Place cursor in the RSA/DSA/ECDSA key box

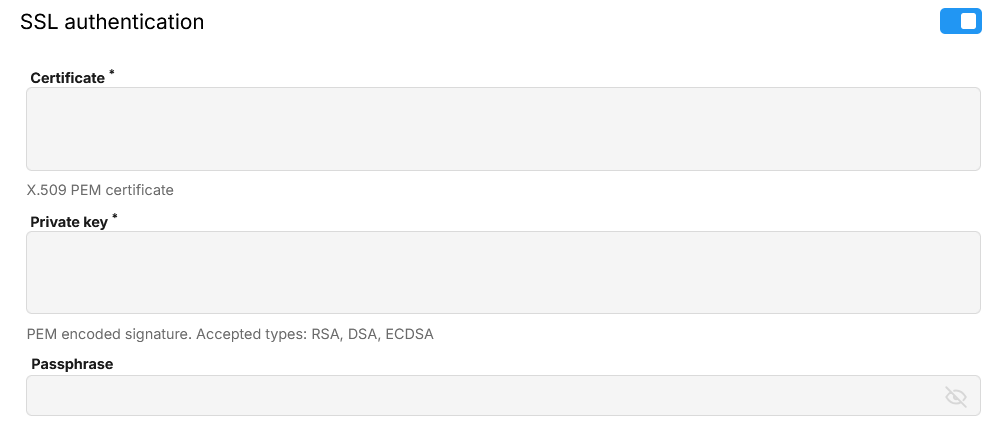tap(502, 273)
